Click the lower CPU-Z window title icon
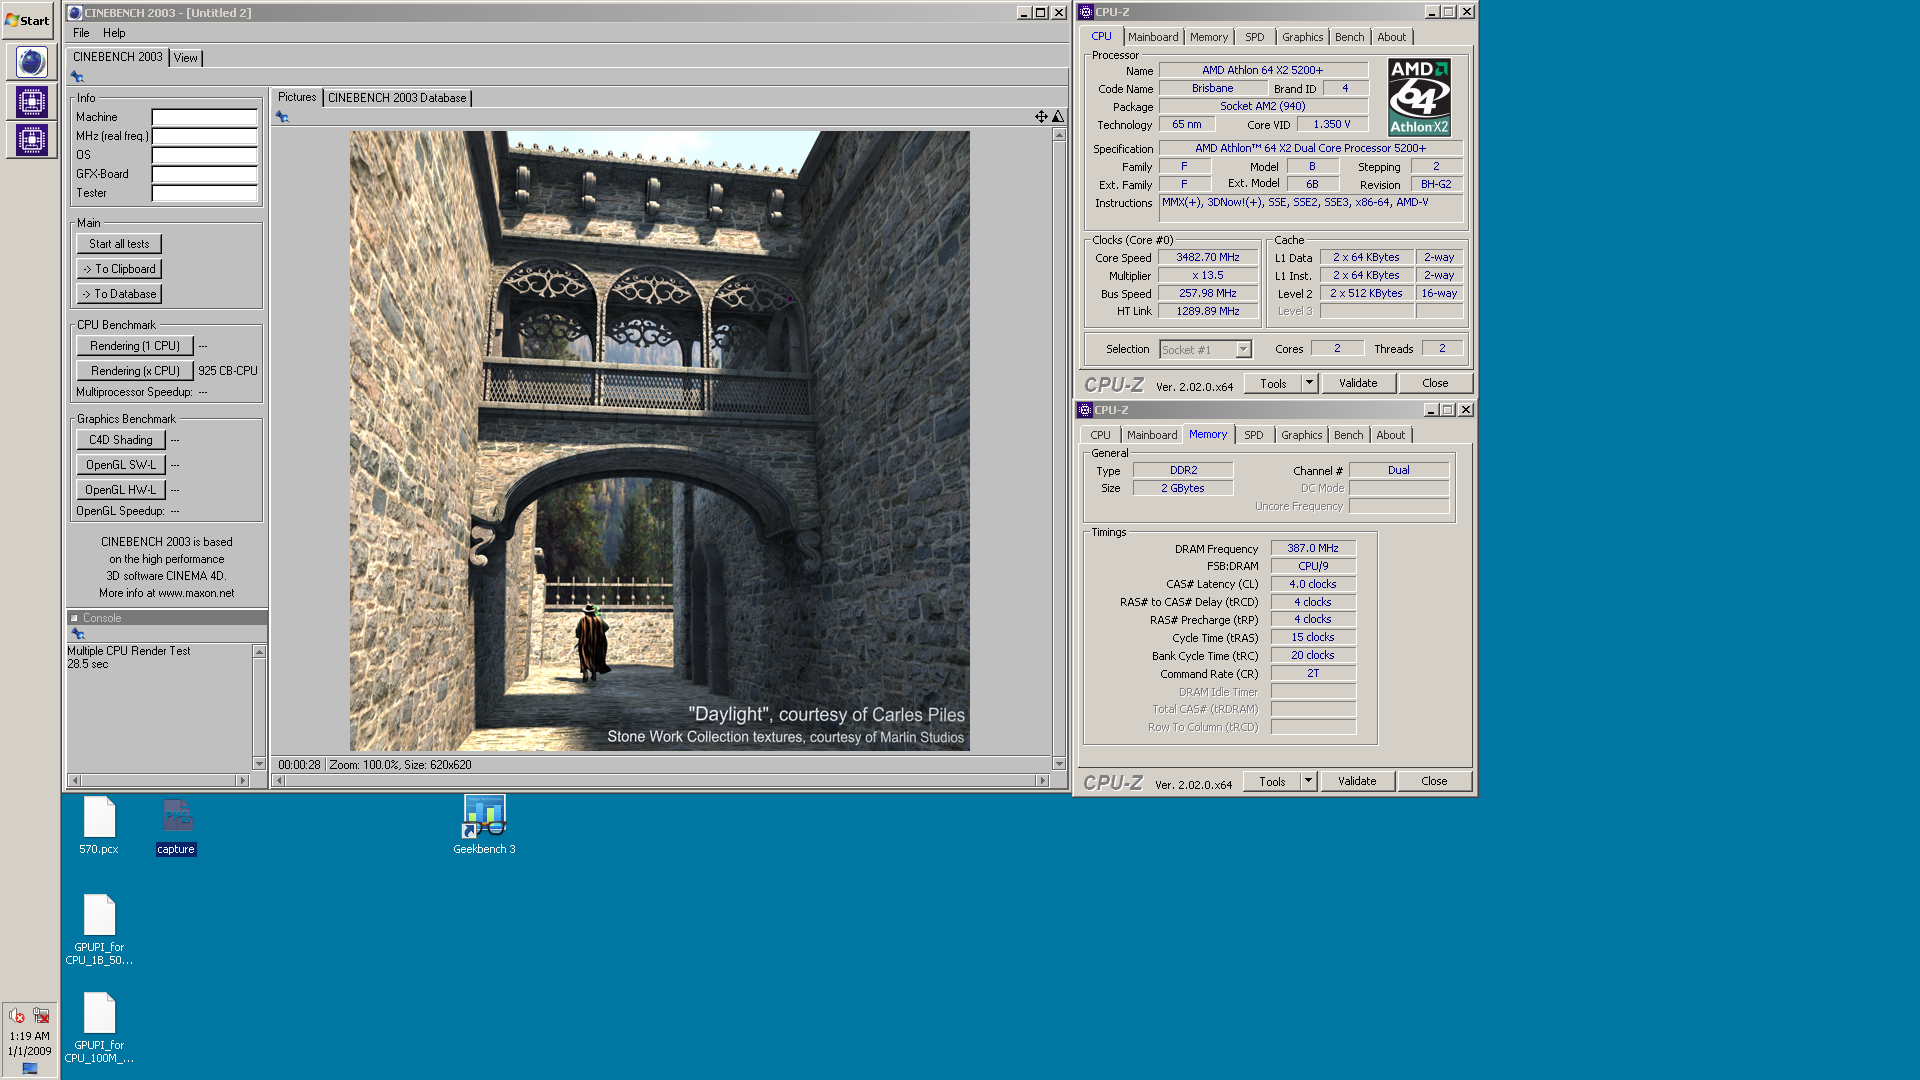The height and width of the screenshot is (1080, 1920). (x=1084, y=410)
